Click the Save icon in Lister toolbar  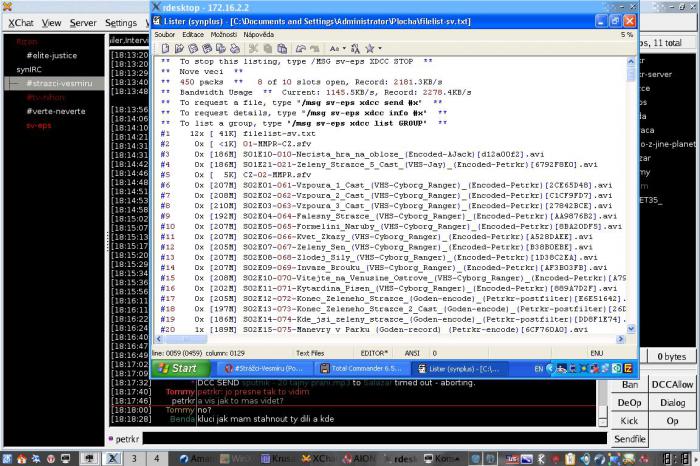[193, 48]
